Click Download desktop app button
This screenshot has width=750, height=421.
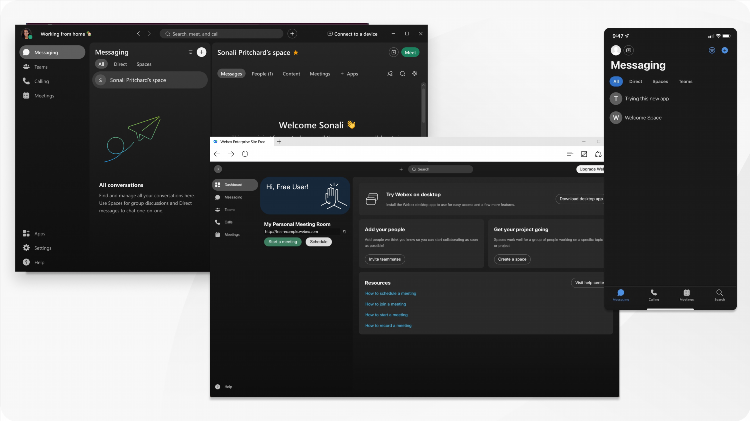(x=580, y=199)
